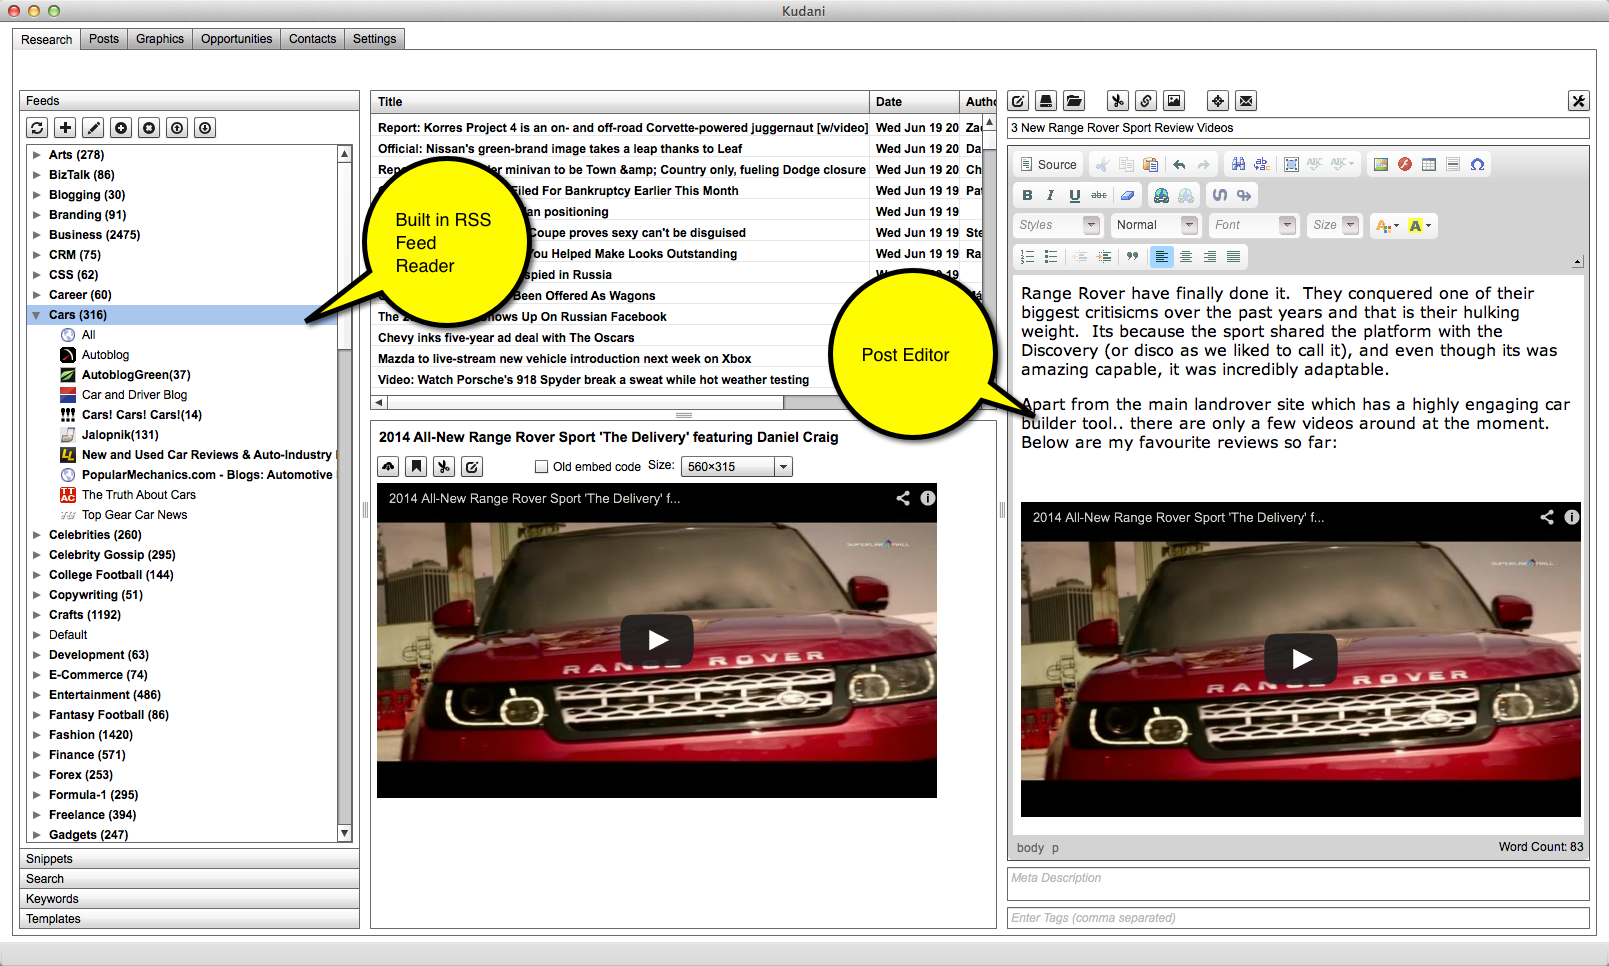This screenshot has width=1609, height=966.
Task: Open embed size 560×315 dropdown
Action: pos(737,467)
